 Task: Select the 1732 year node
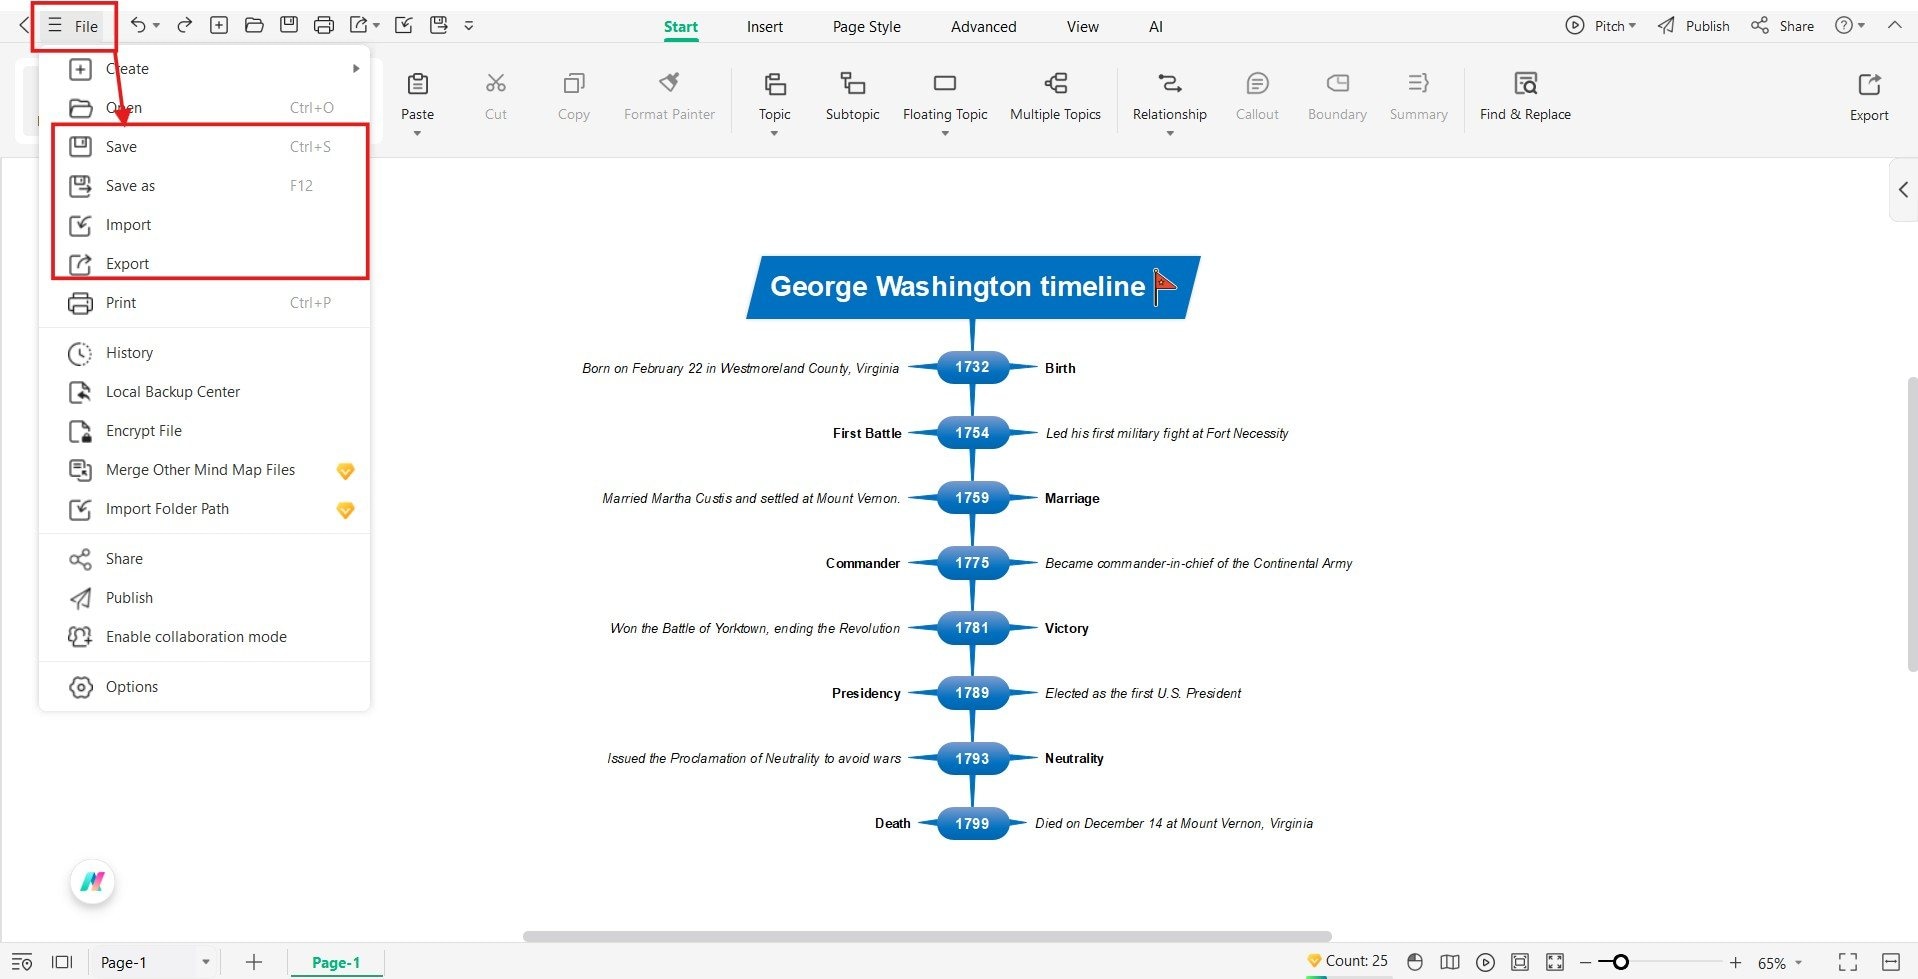click(972, 367)
